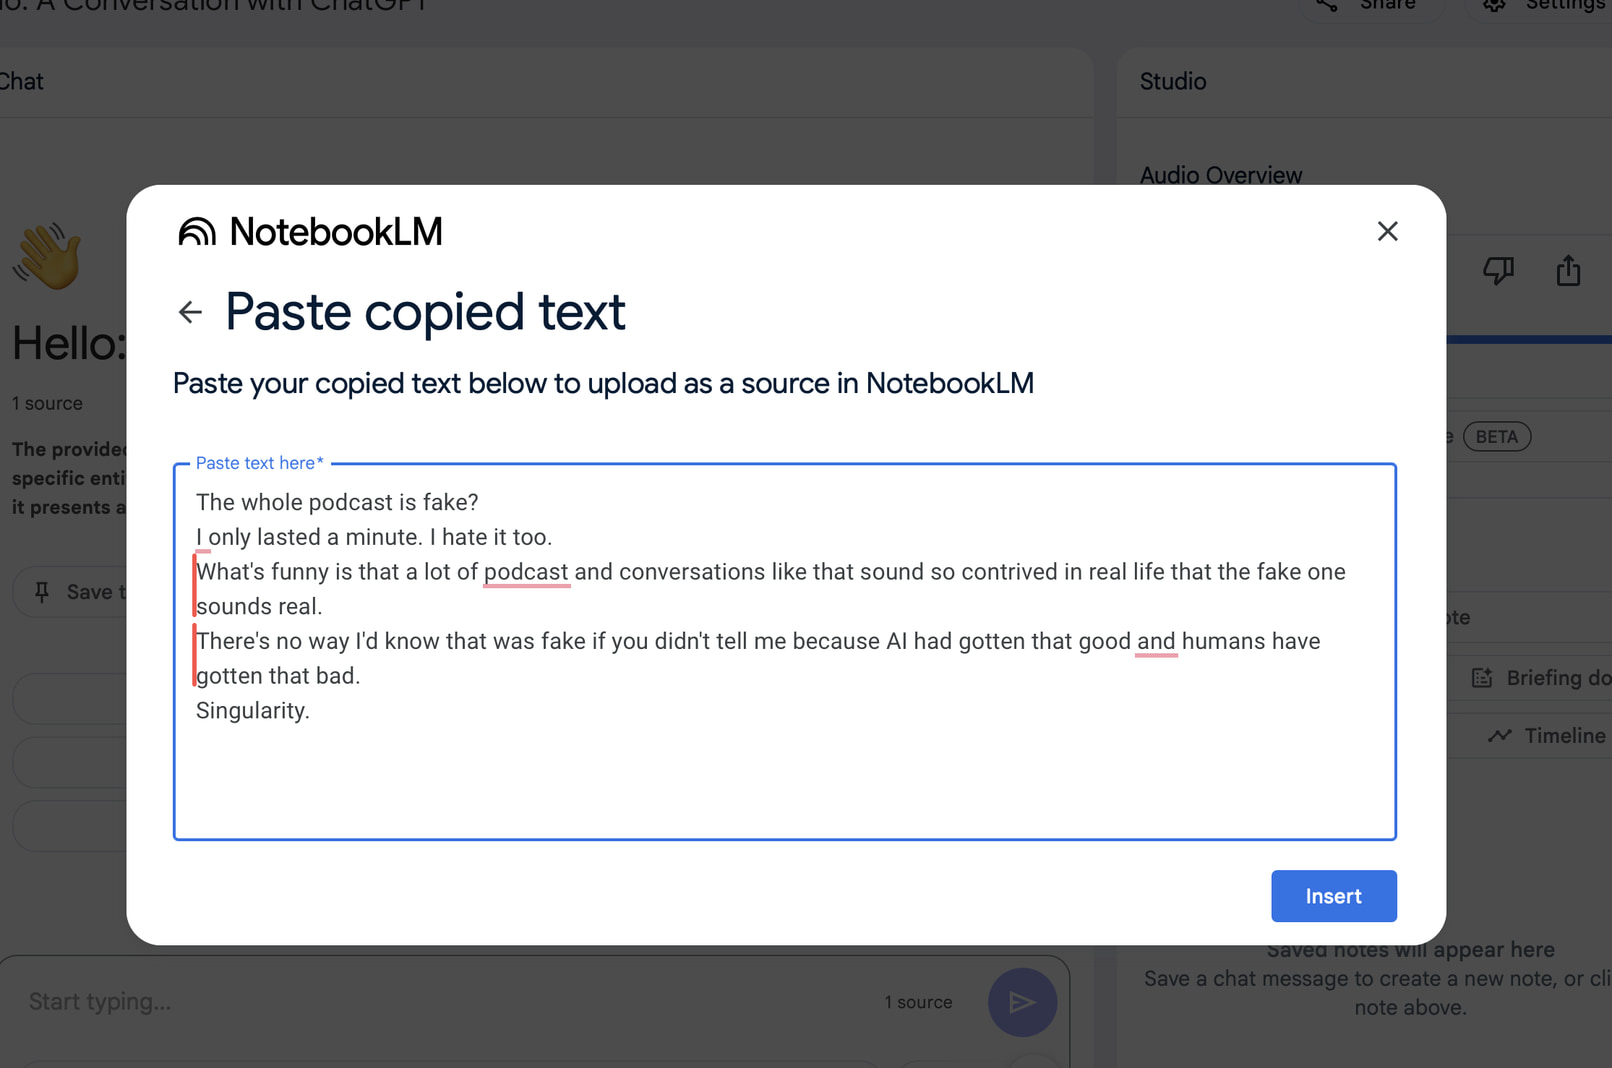This screenshot has width=1612, height=1068.
Task: Click inside the Paste text here field
Action: tap(785, 652)
